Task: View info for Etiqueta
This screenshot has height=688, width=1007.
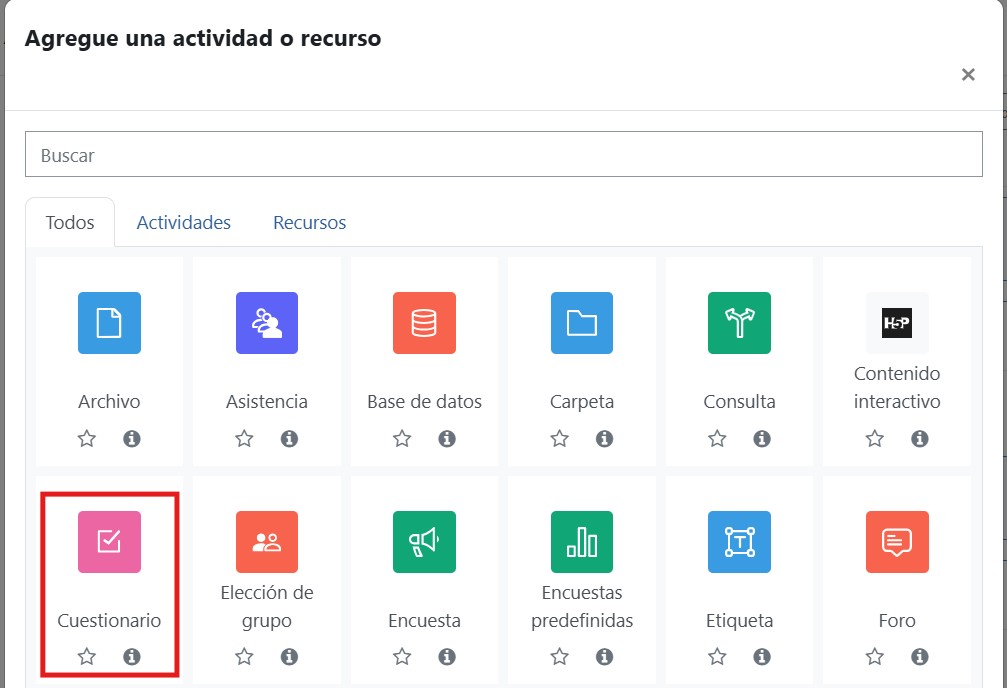Action: click(762, 657)
